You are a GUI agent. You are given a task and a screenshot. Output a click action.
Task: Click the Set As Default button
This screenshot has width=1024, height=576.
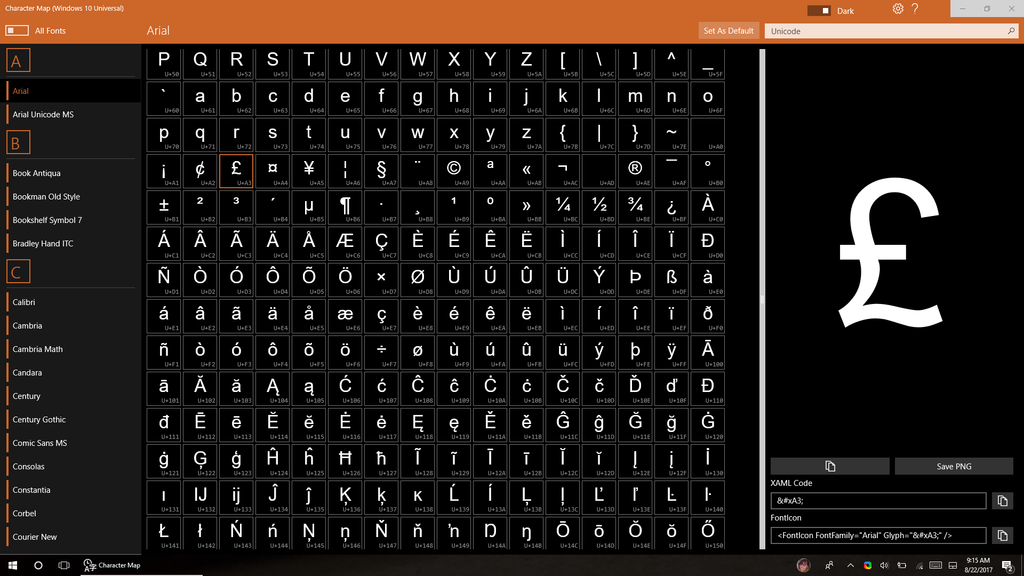[728, 30]
